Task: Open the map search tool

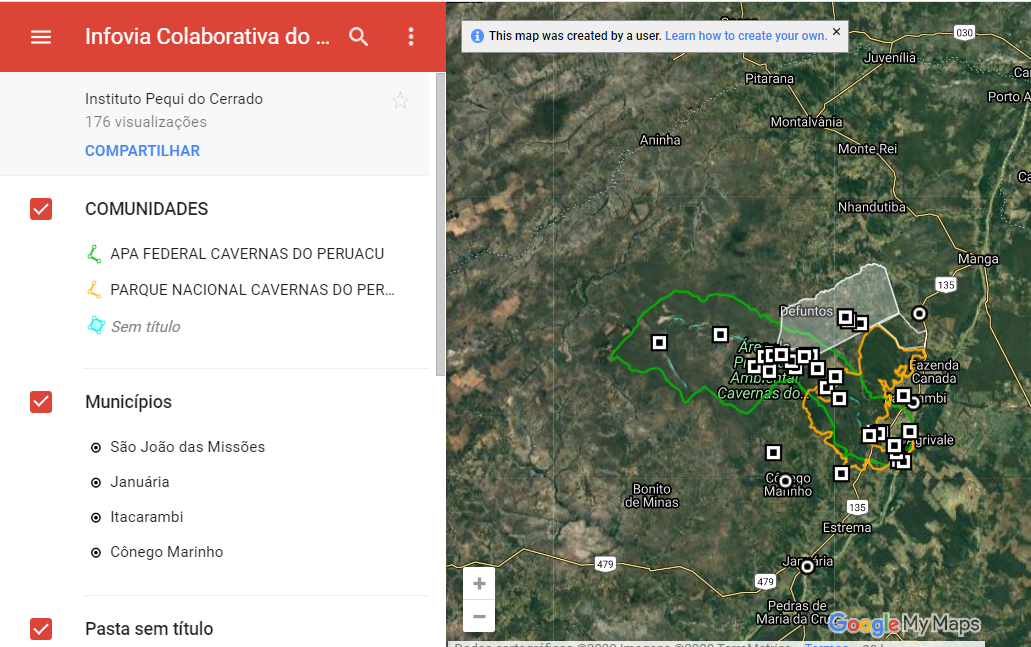Action: [x=359, y=36]
